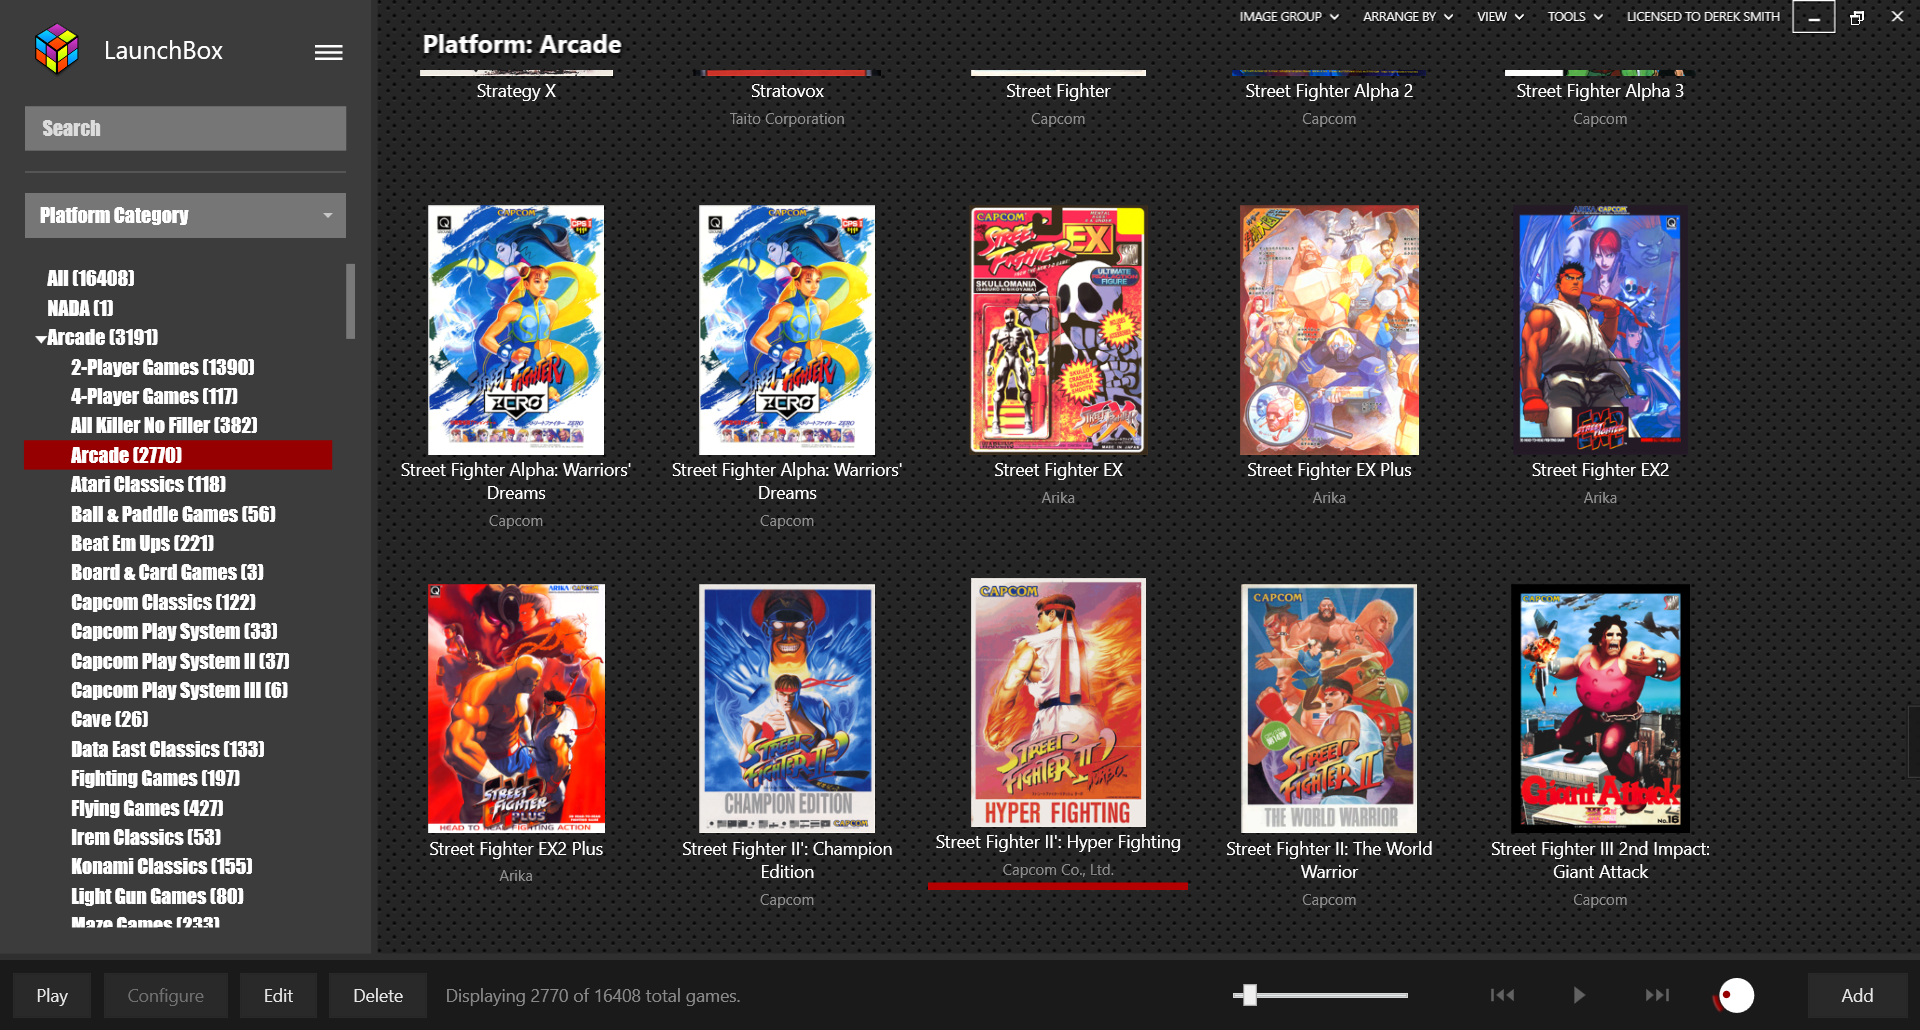Select Street Fighter EX Plus box art
1920x1030 pixels.
(1329, 330)
